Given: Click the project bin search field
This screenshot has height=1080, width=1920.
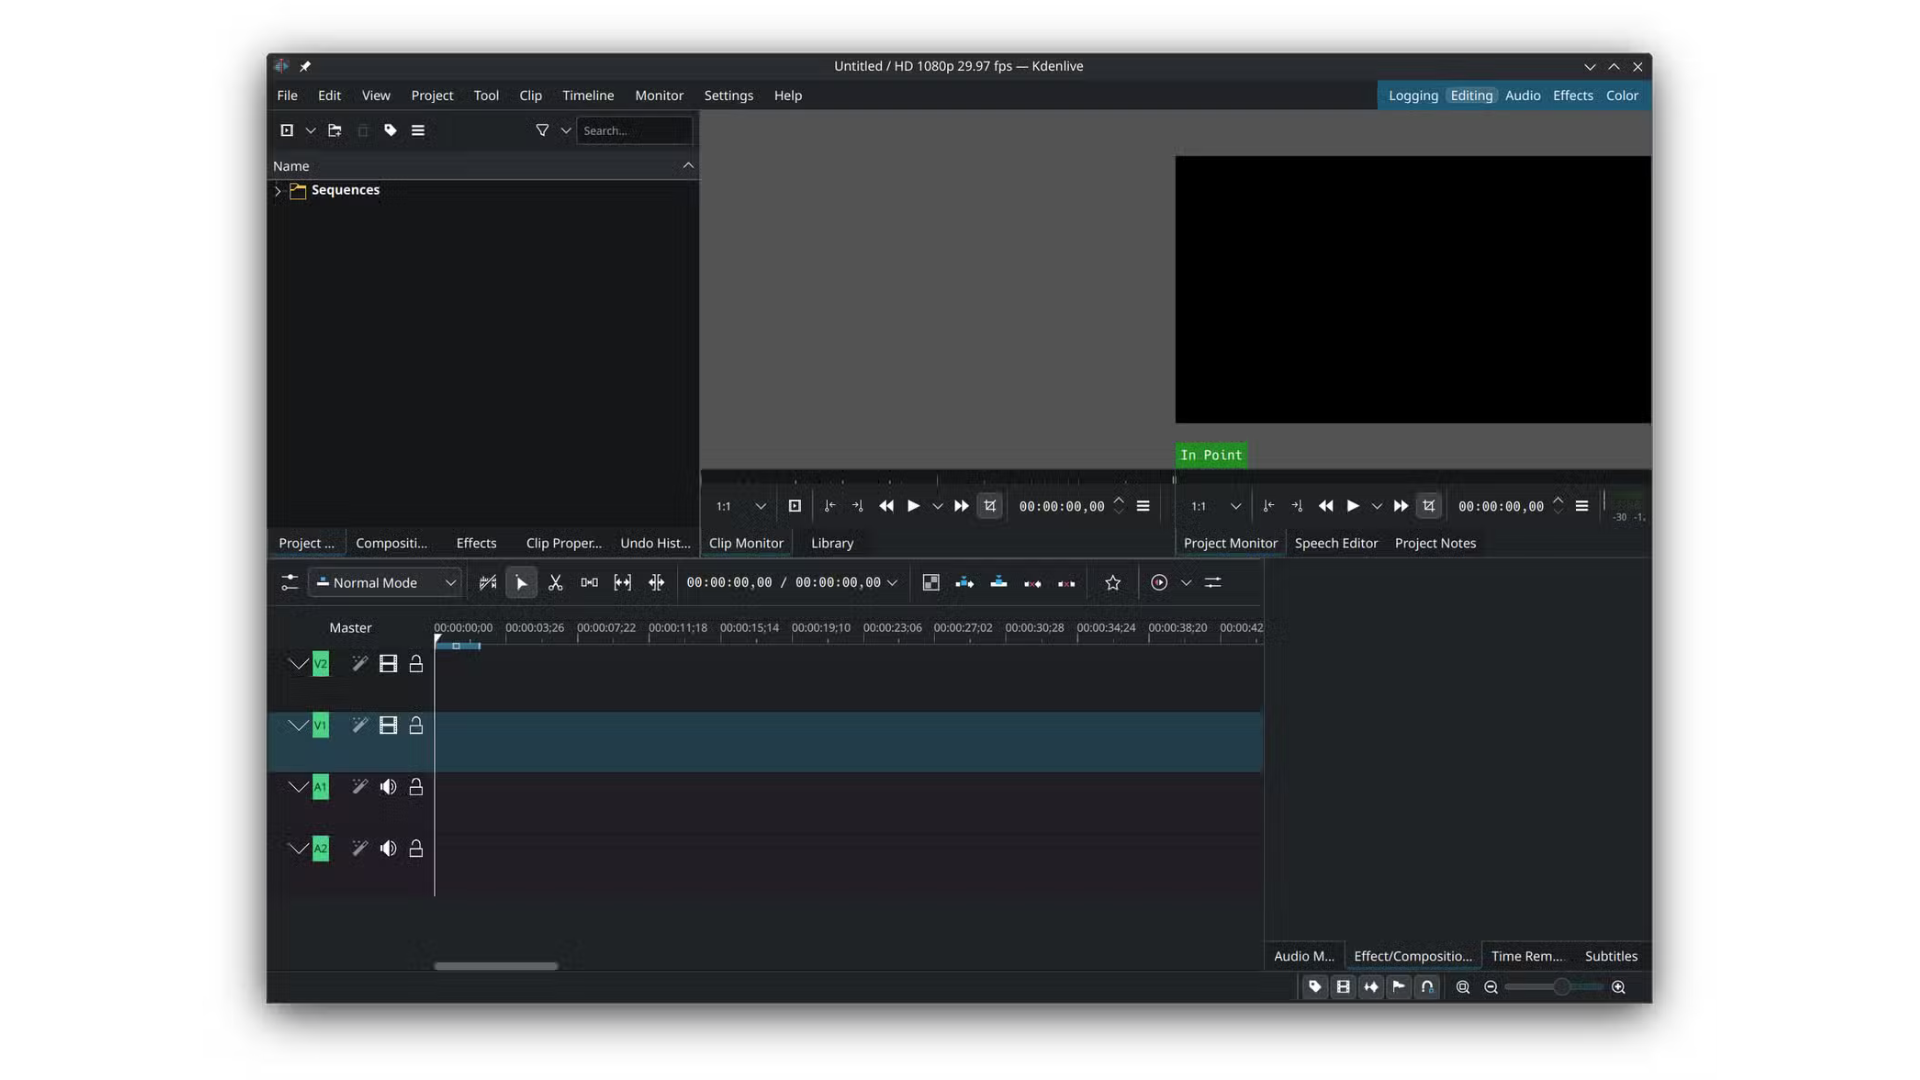Looking at the screenshot, I should pos(633,131).
